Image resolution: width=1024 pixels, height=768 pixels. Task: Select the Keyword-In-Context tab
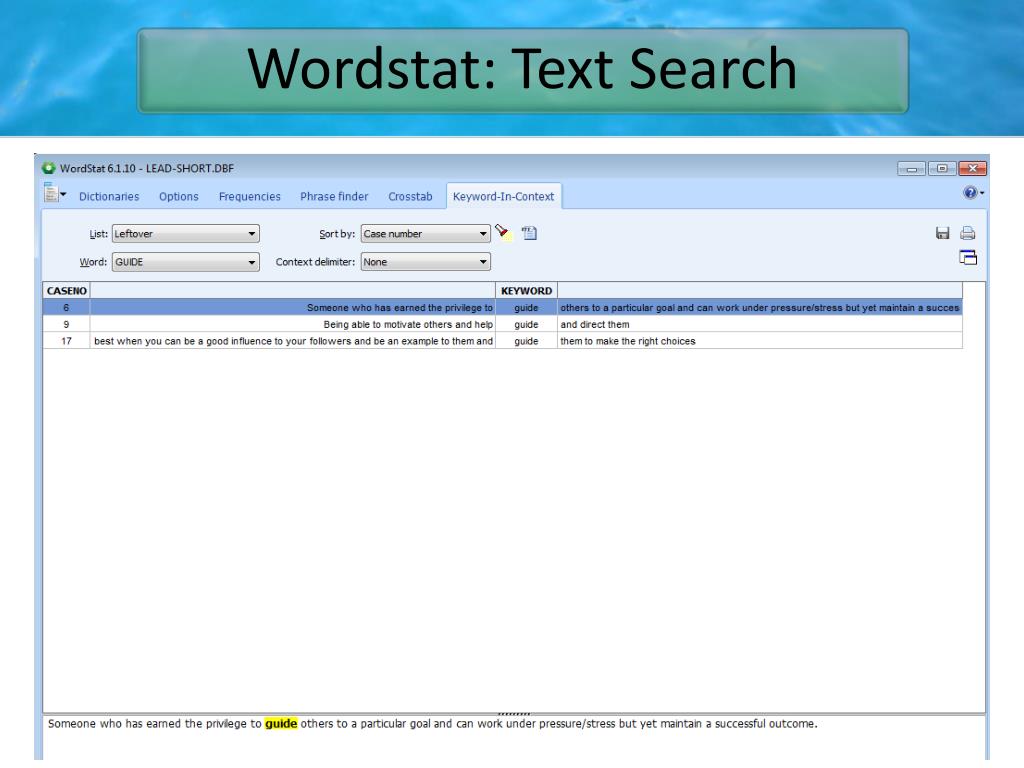[504, 197]
